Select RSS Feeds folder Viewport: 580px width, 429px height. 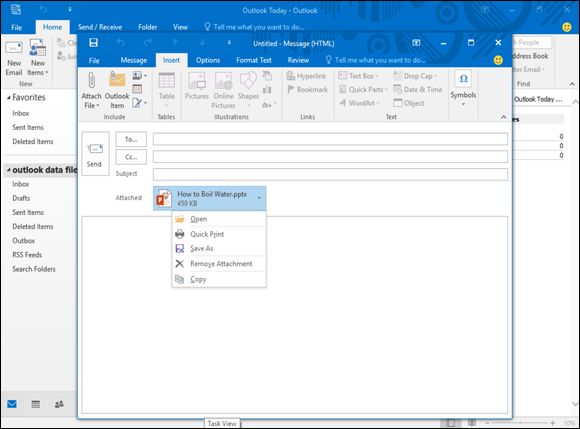27,255
